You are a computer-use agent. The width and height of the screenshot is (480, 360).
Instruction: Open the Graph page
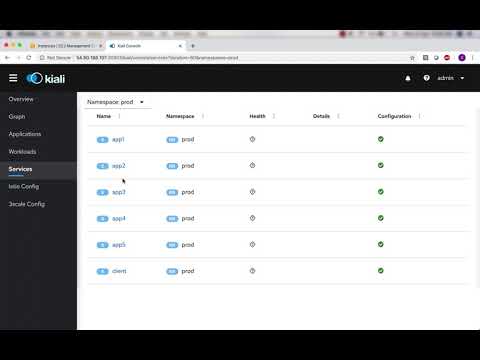point(17,117)
